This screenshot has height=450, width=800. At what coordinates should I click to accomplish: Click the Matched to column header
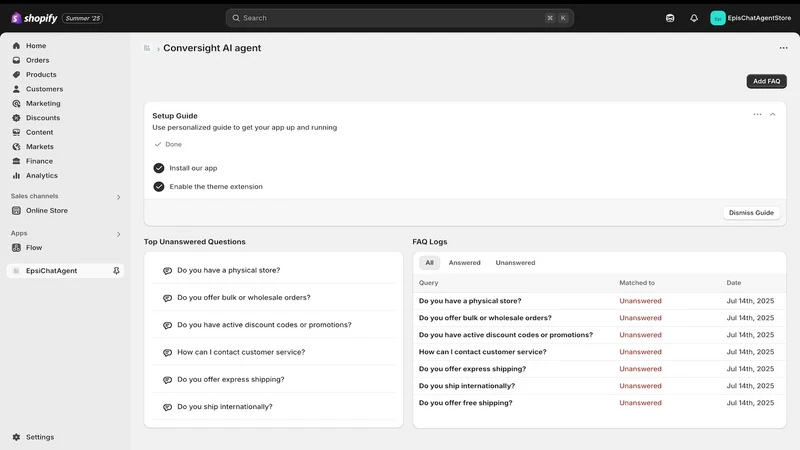[x=637, y=283]
